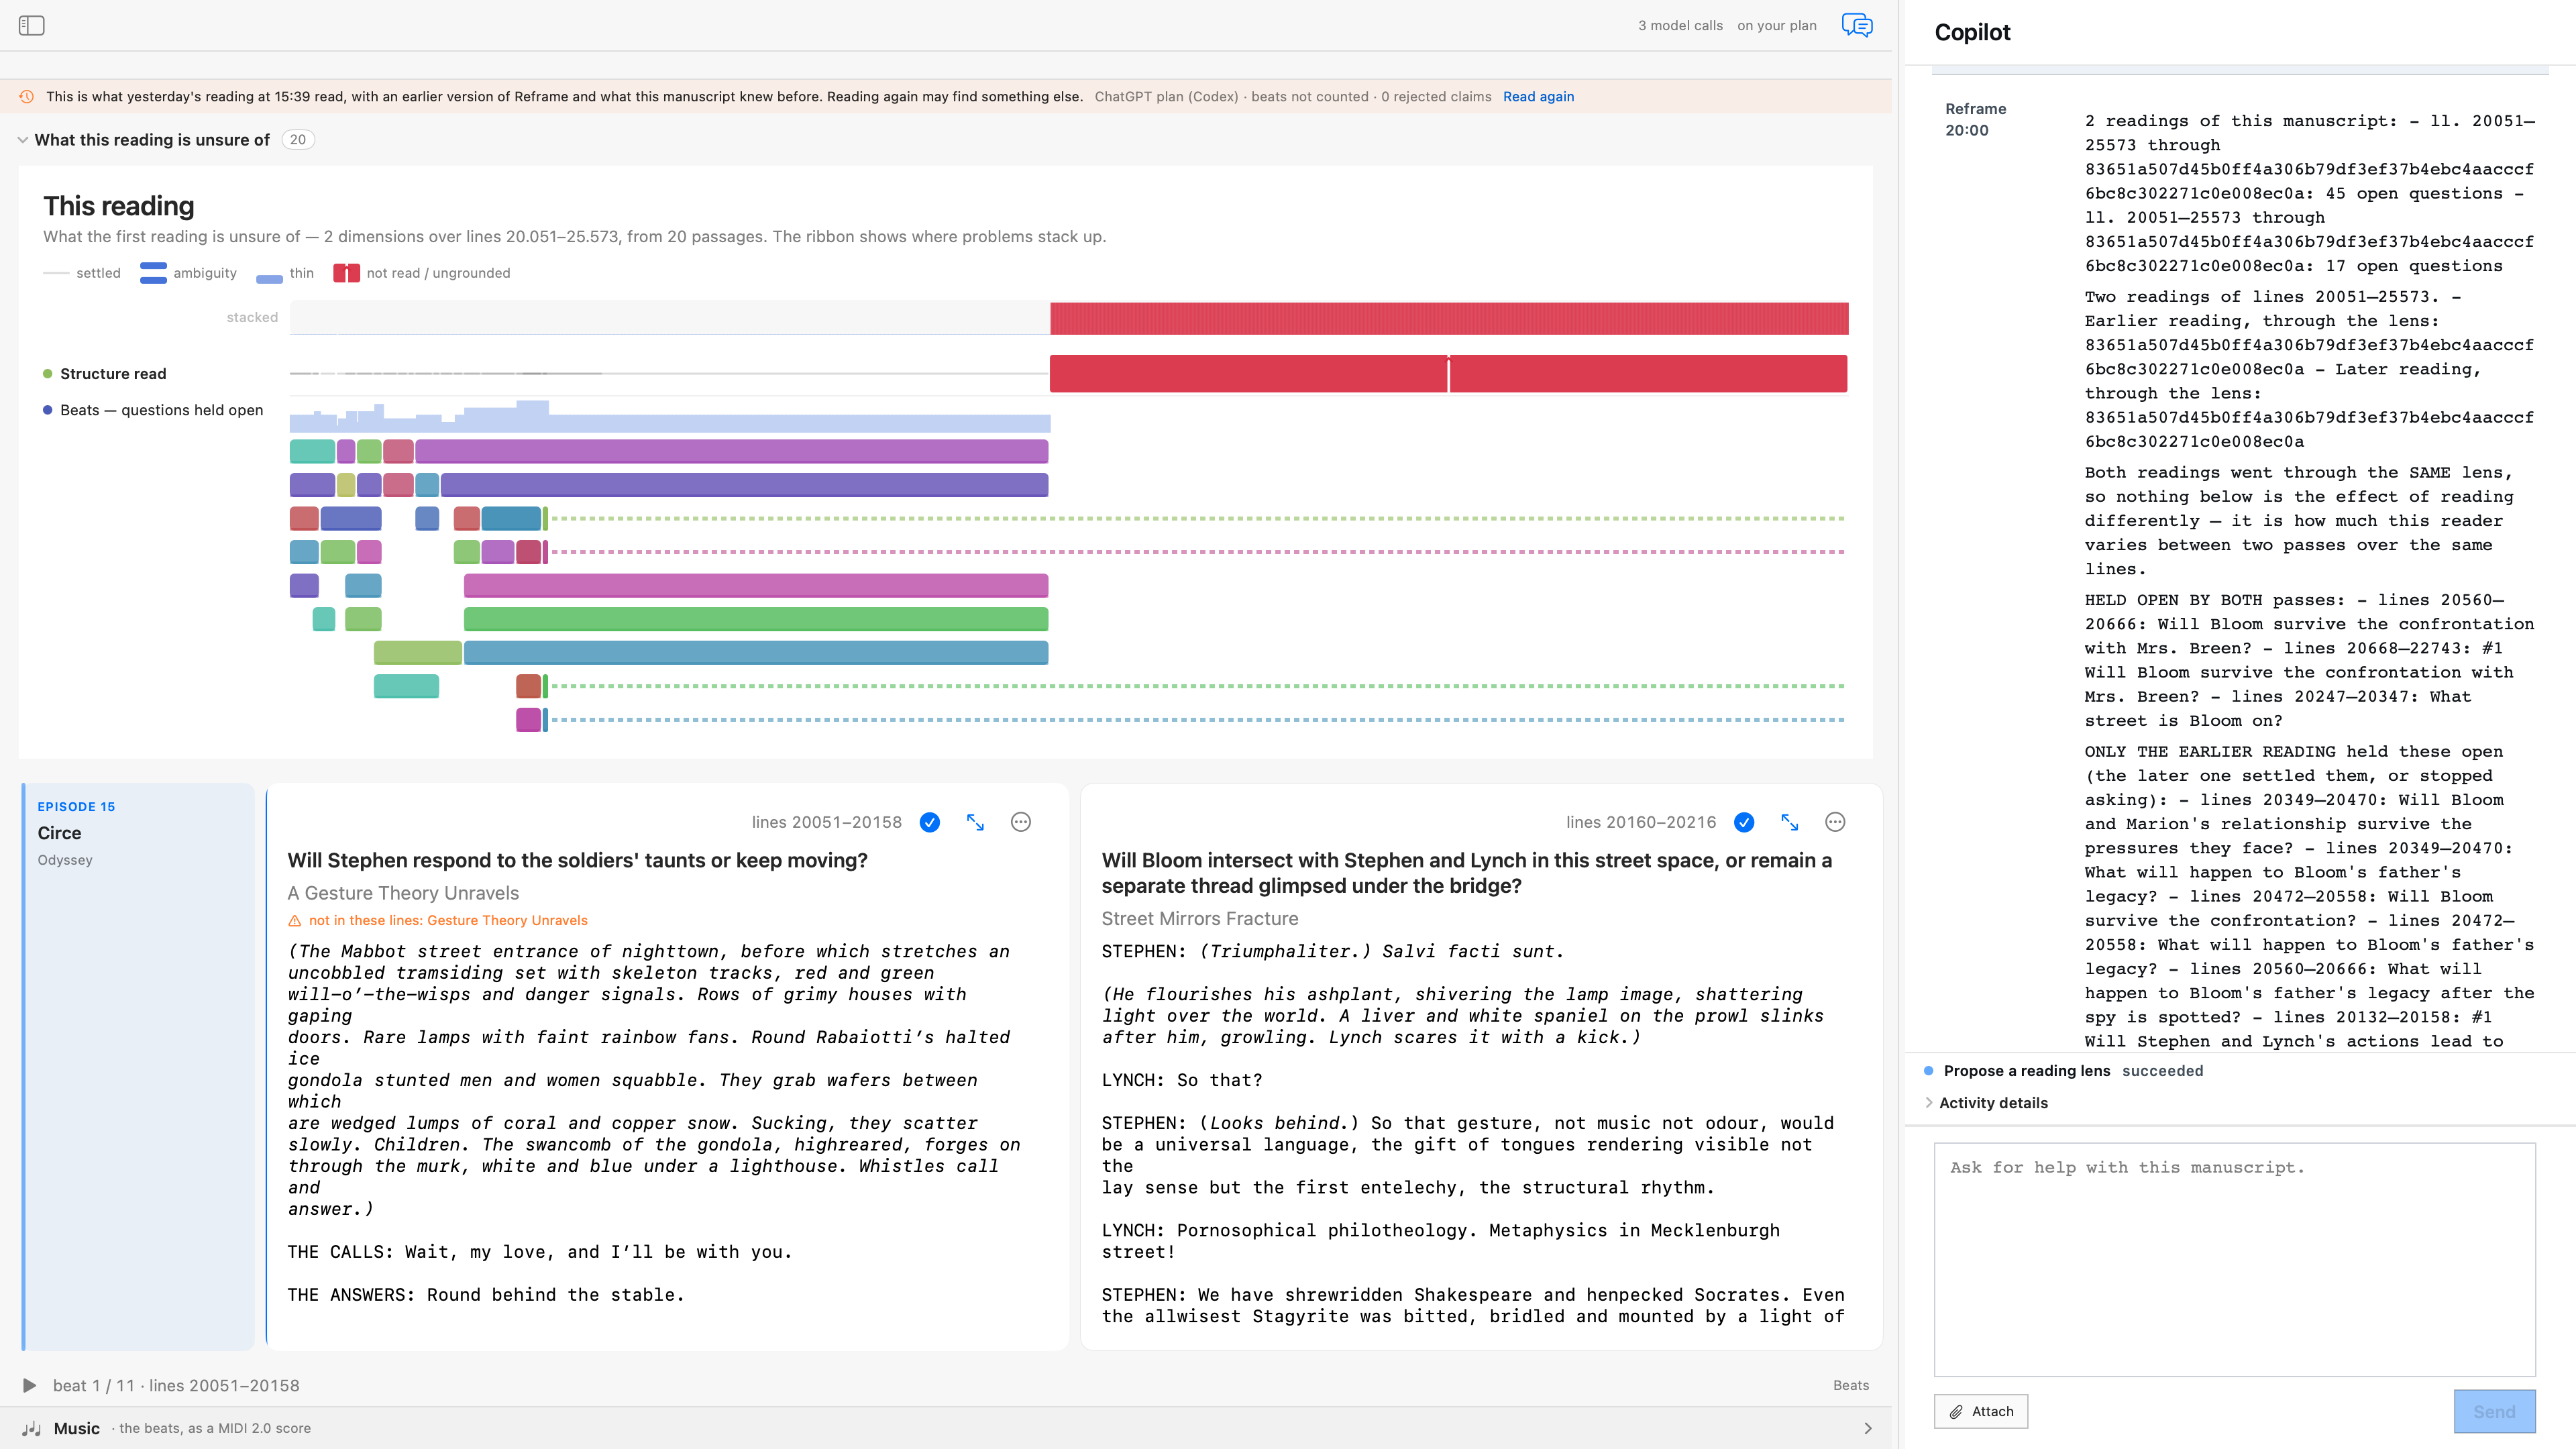Viewport: 2576px width, 1449px height.
Task: Click the ambiguity legend swatch
Action: [153, 273]
